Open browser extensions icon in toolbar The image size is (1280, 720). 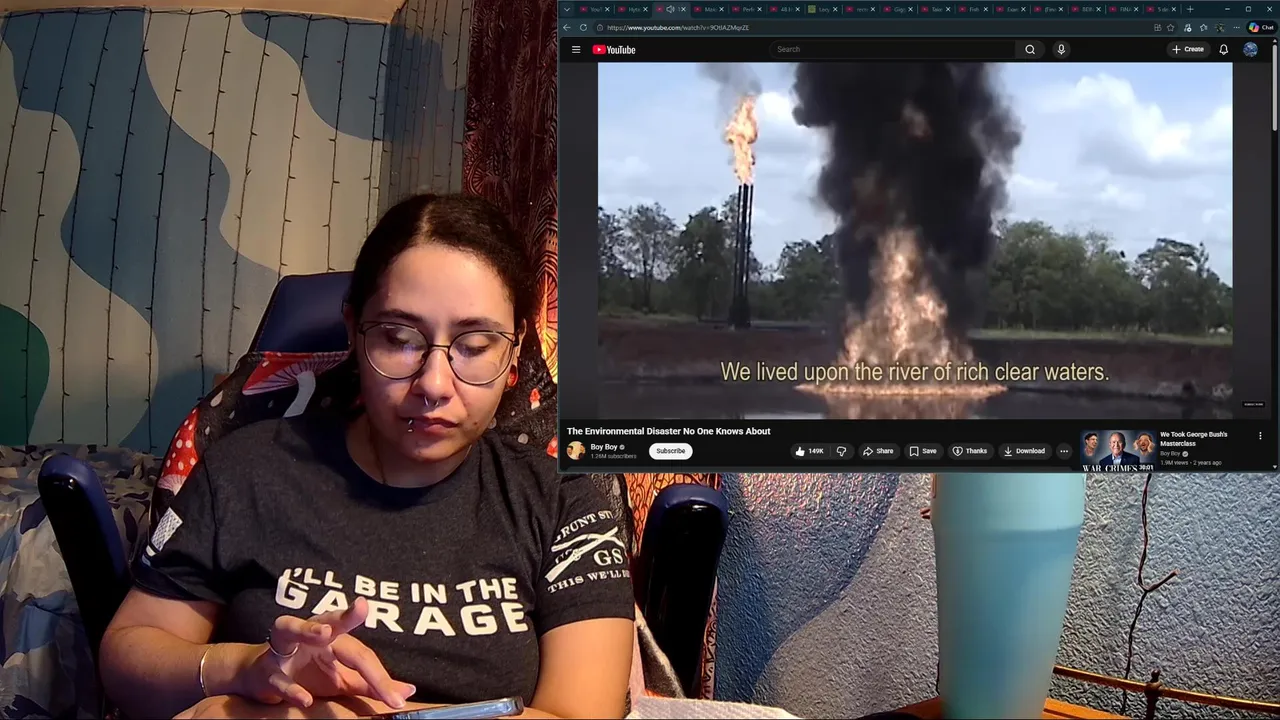(x=1187, y=27)
